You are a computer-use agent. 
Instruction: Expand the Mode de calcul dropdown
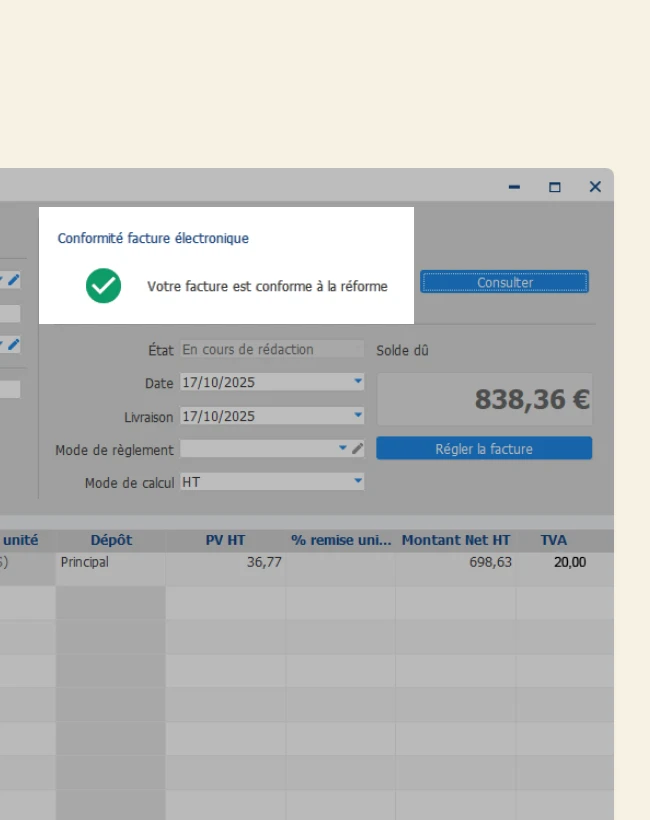[358, 482]
